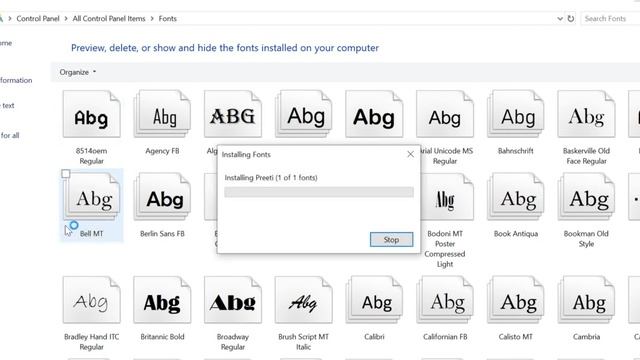Click the refresh icon in address bar
Screen dimensions: 640x360
pos(571,19)
